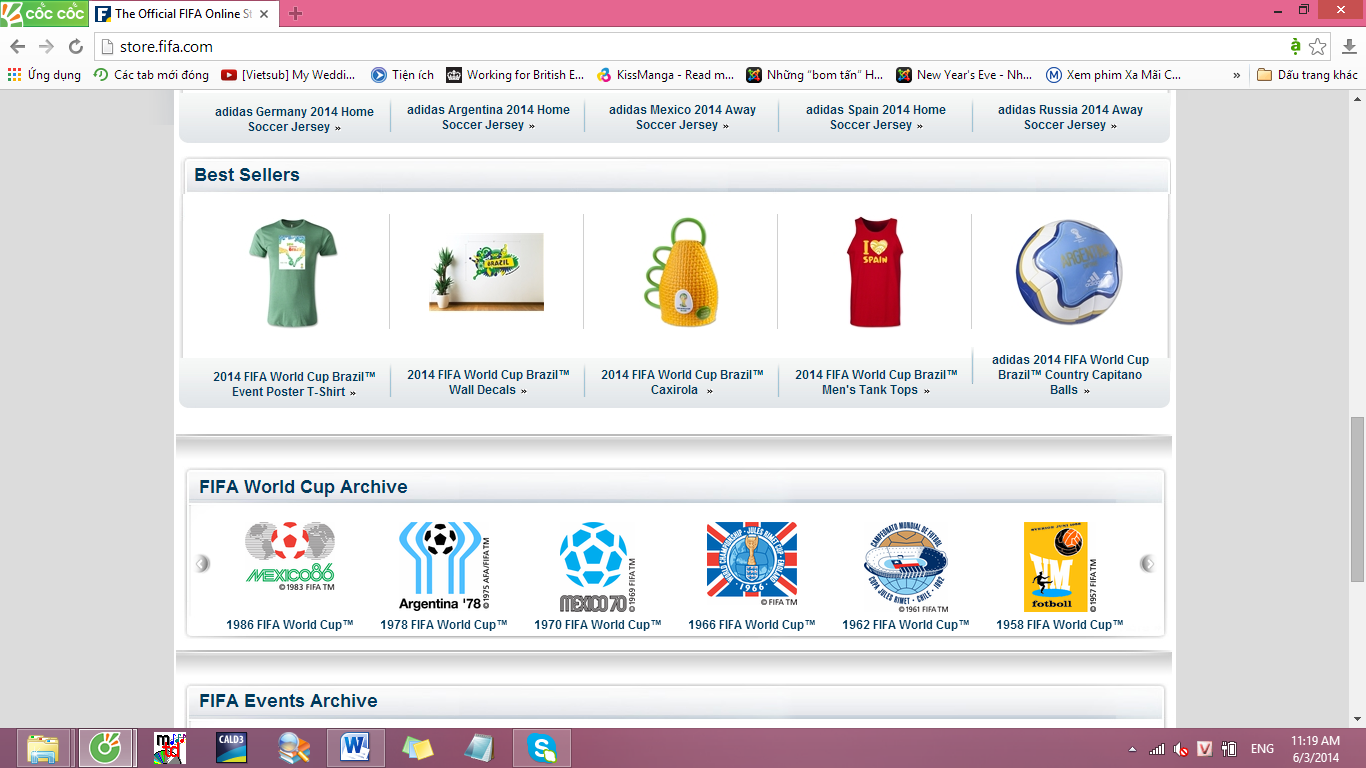Open the Những "bom tấn" H... bookmark
Image resolution: width=1366 pixels, height=768 pixels.
coord(815,75)
